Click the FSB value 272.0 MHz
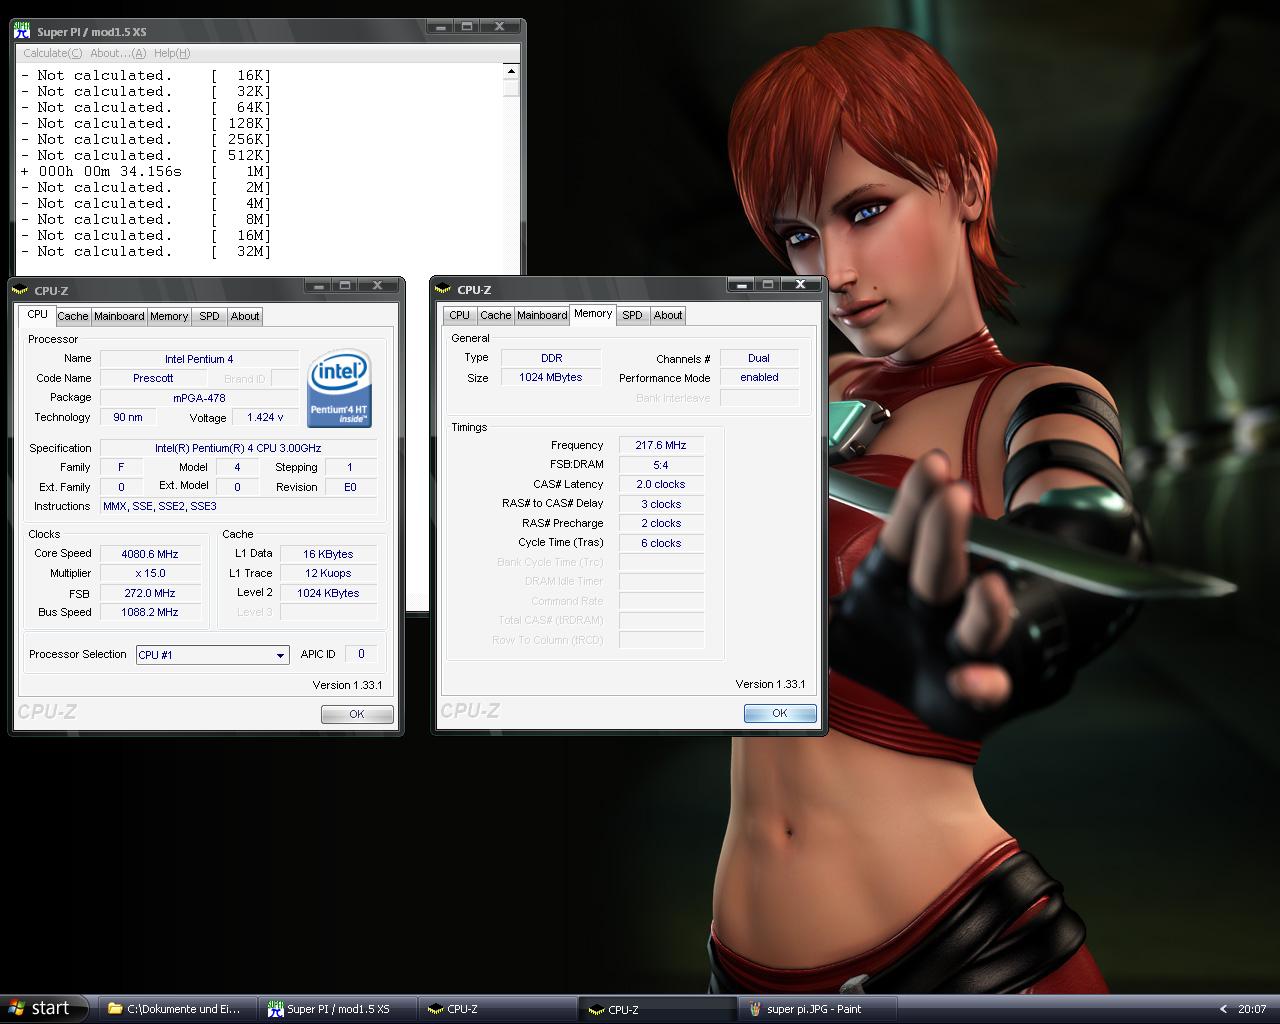The height and width of the screenshot is (1024, 1280). [x=148, y=593]
